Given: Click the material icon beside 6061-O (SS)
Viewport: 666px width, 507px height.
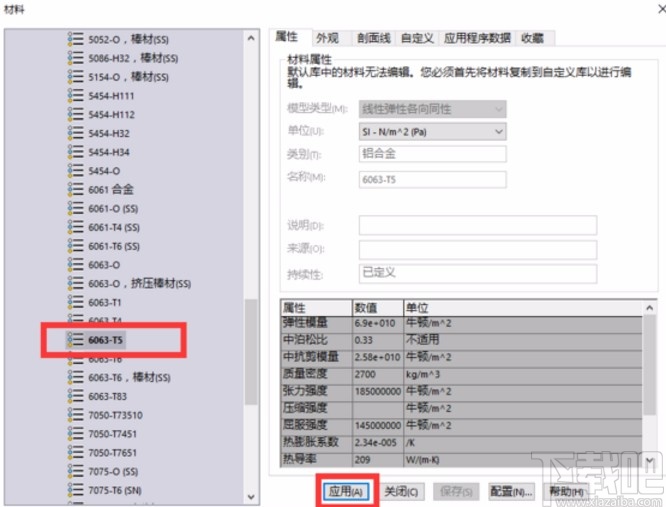Looking at the screenshot, I should point(76,208).
